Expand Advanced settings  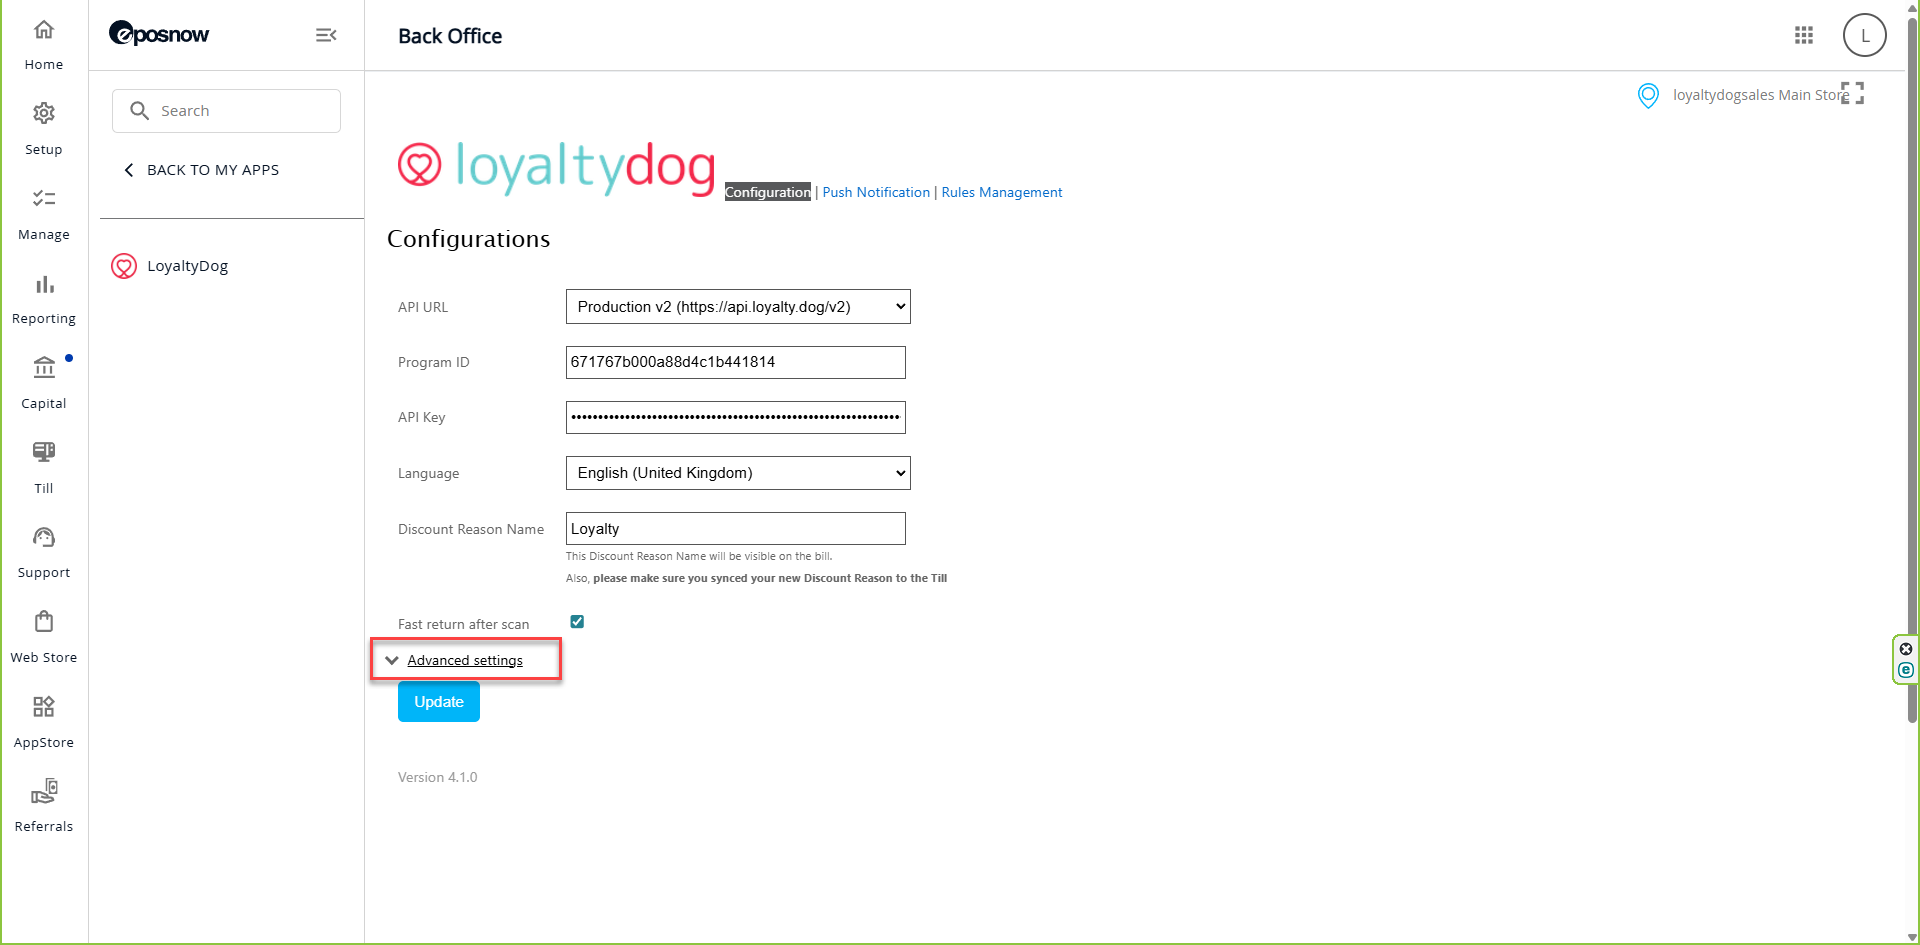(465, 660)
